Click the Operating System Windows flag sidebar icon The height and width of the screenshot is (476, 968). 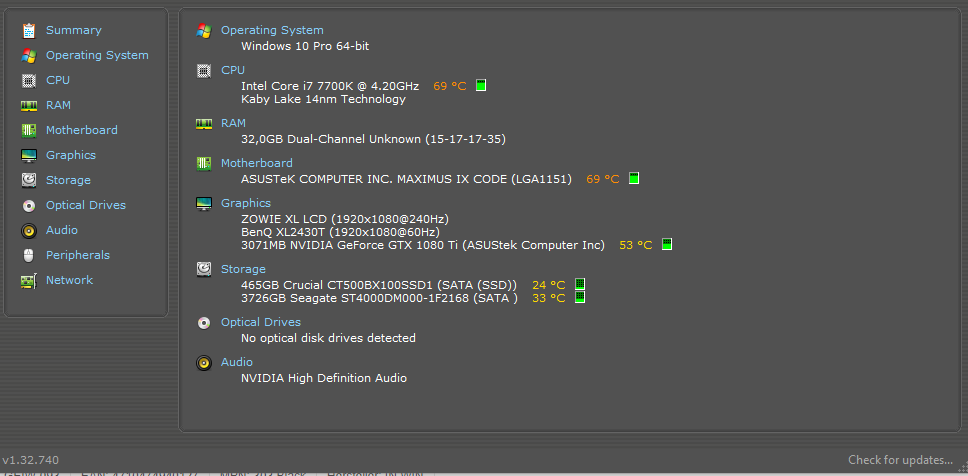pos(28,56)
